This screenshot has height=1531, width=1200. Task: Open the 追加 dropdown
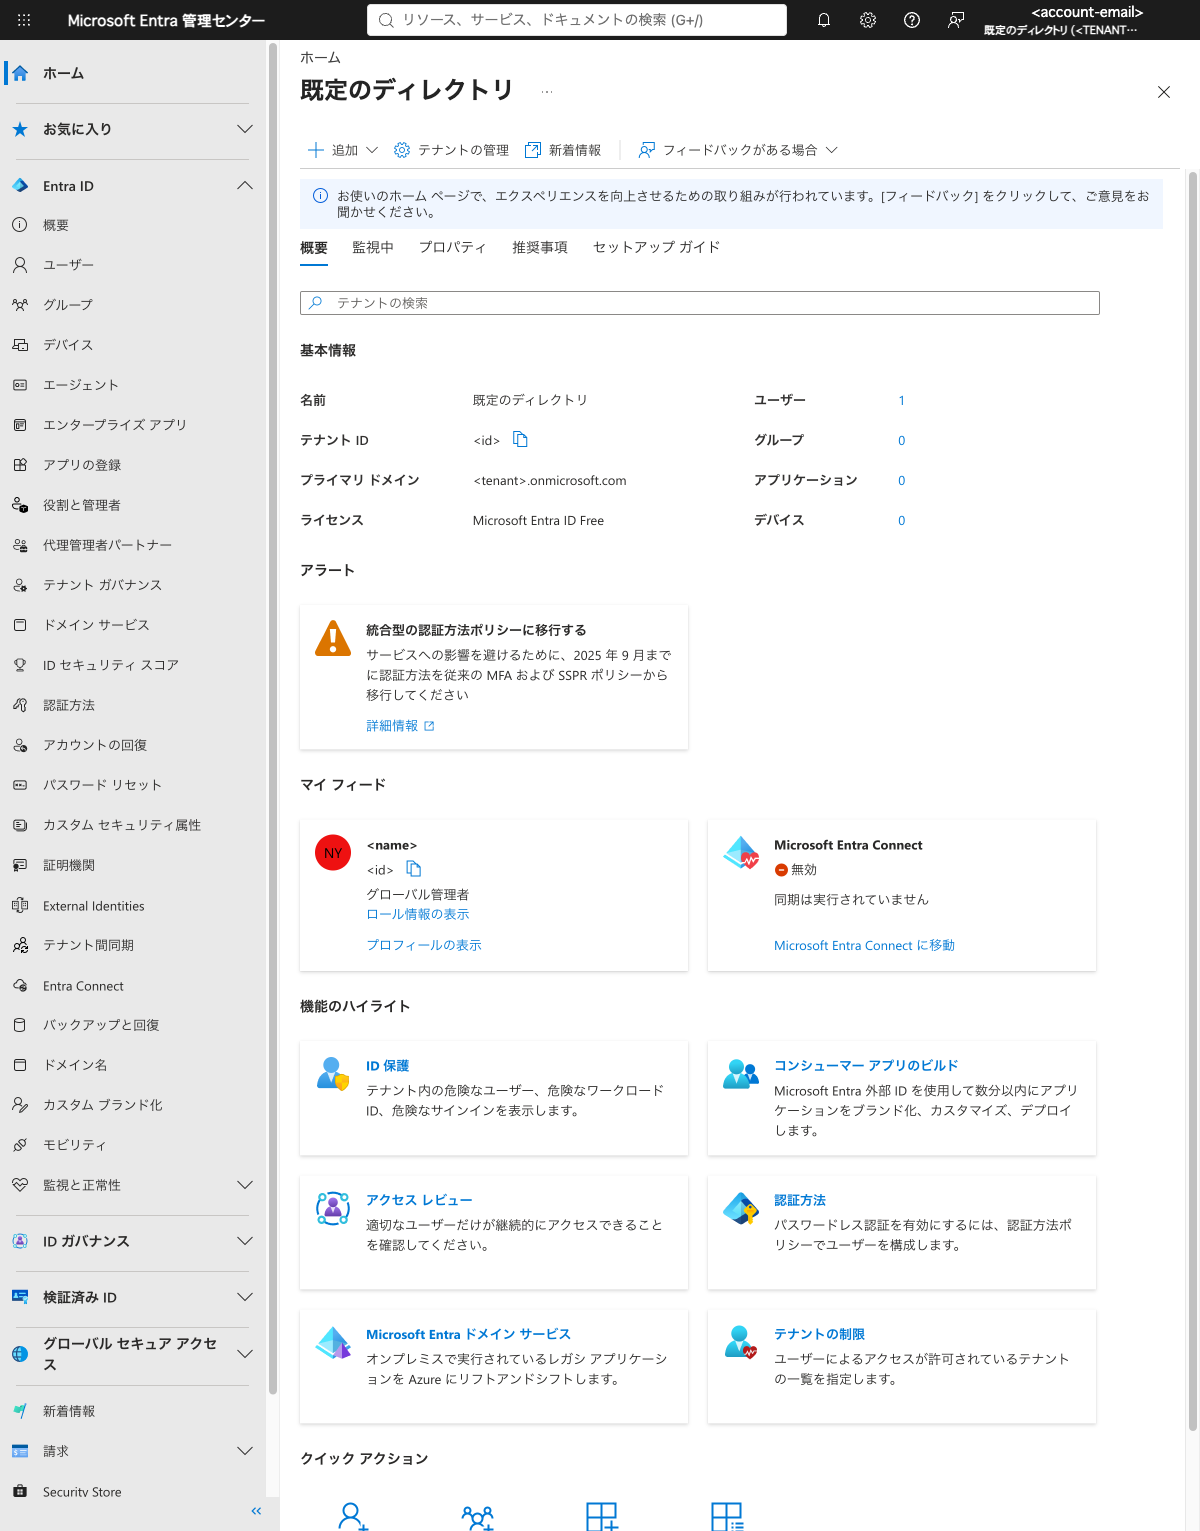343,150
